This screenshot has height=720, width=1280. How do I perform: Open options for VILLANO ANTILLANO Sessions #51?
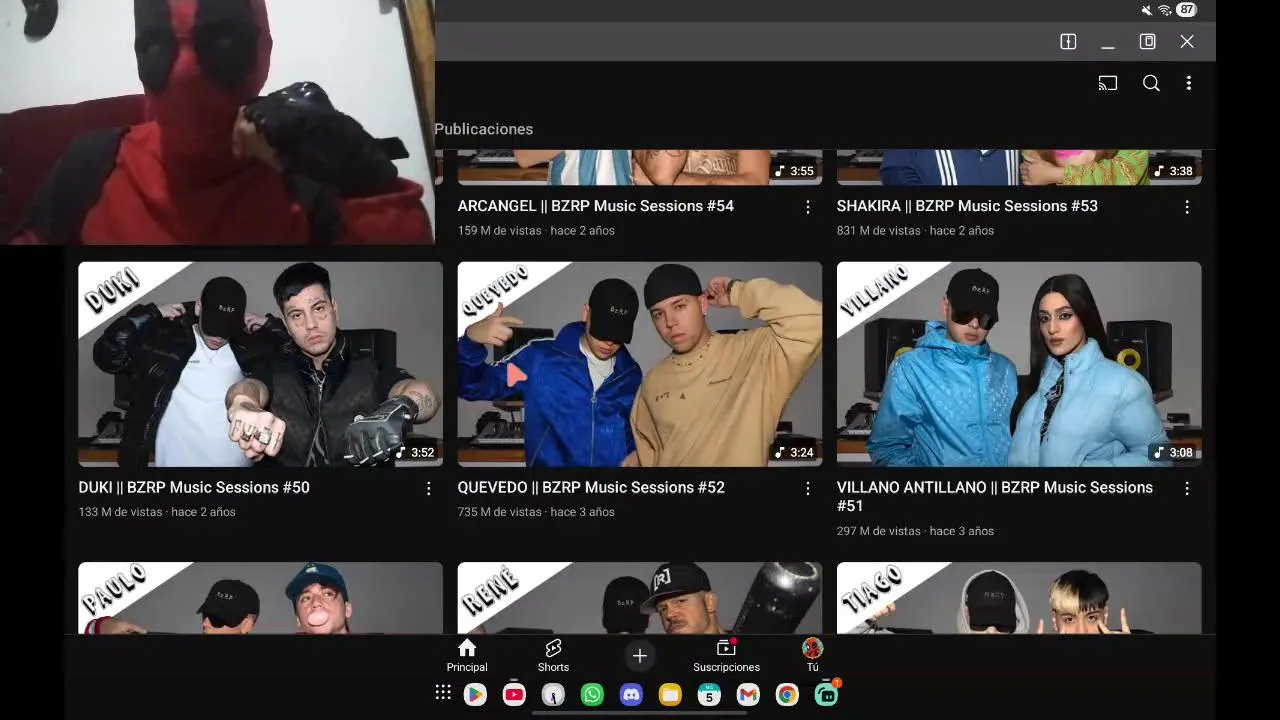point(1187,489)
